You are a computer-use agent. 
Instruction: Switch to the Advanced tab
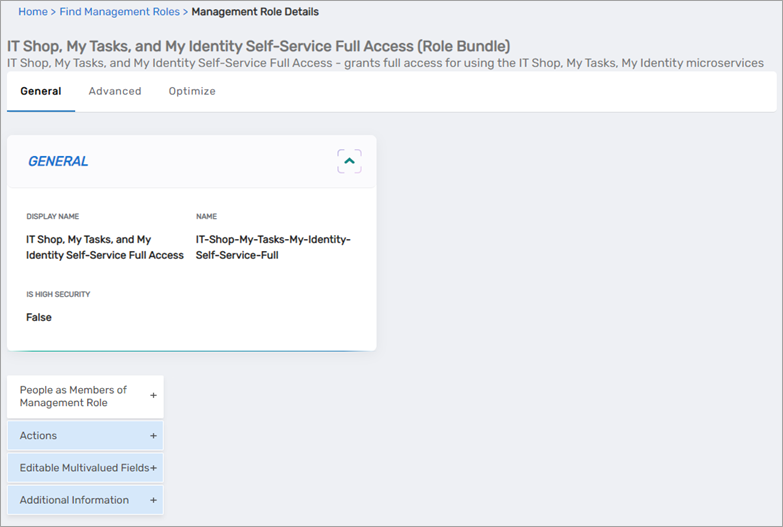[x=115, y=91]
